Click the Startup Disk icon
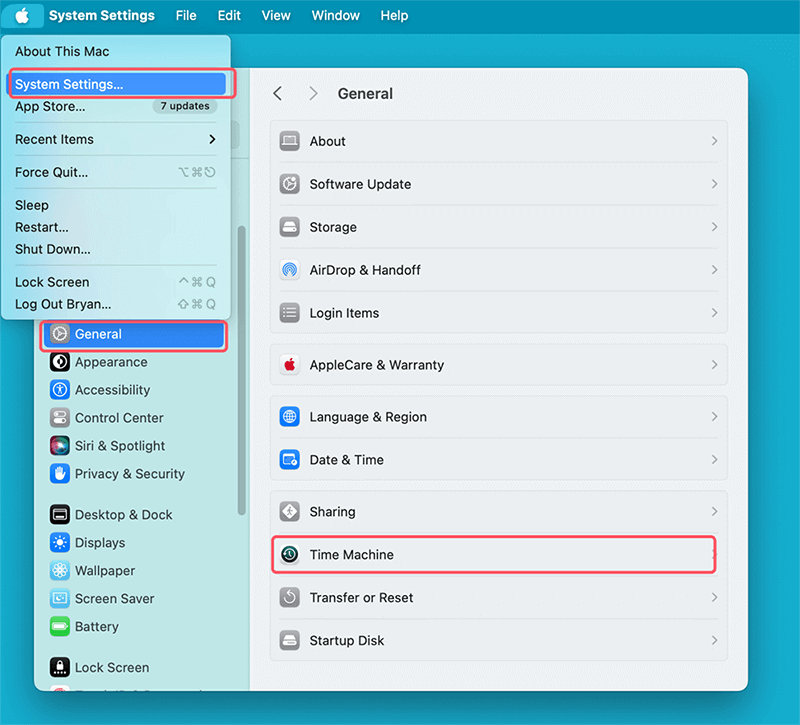Image resolution: width=800 pixels, height=725 pixels. [x=290, y=640]
